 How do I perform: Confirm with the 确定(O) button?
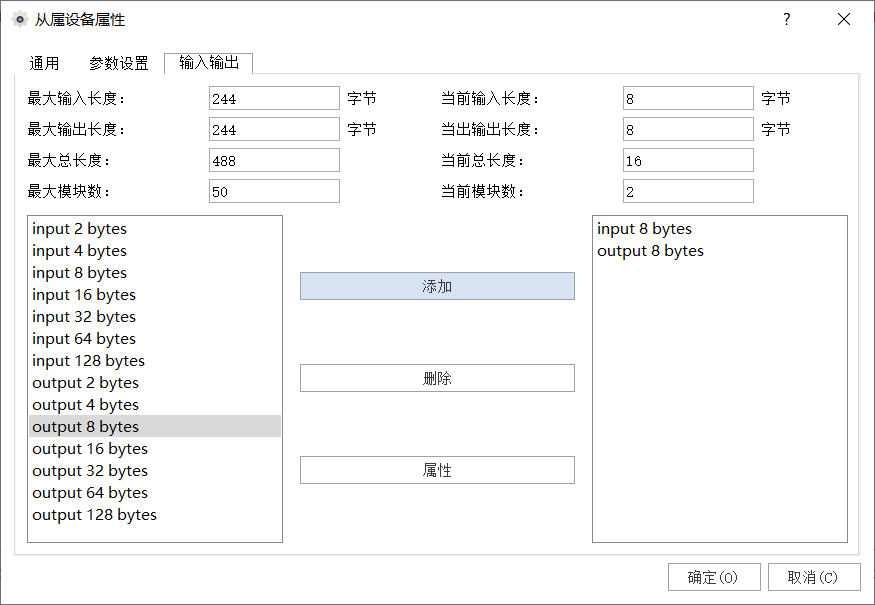click(714, 577)
